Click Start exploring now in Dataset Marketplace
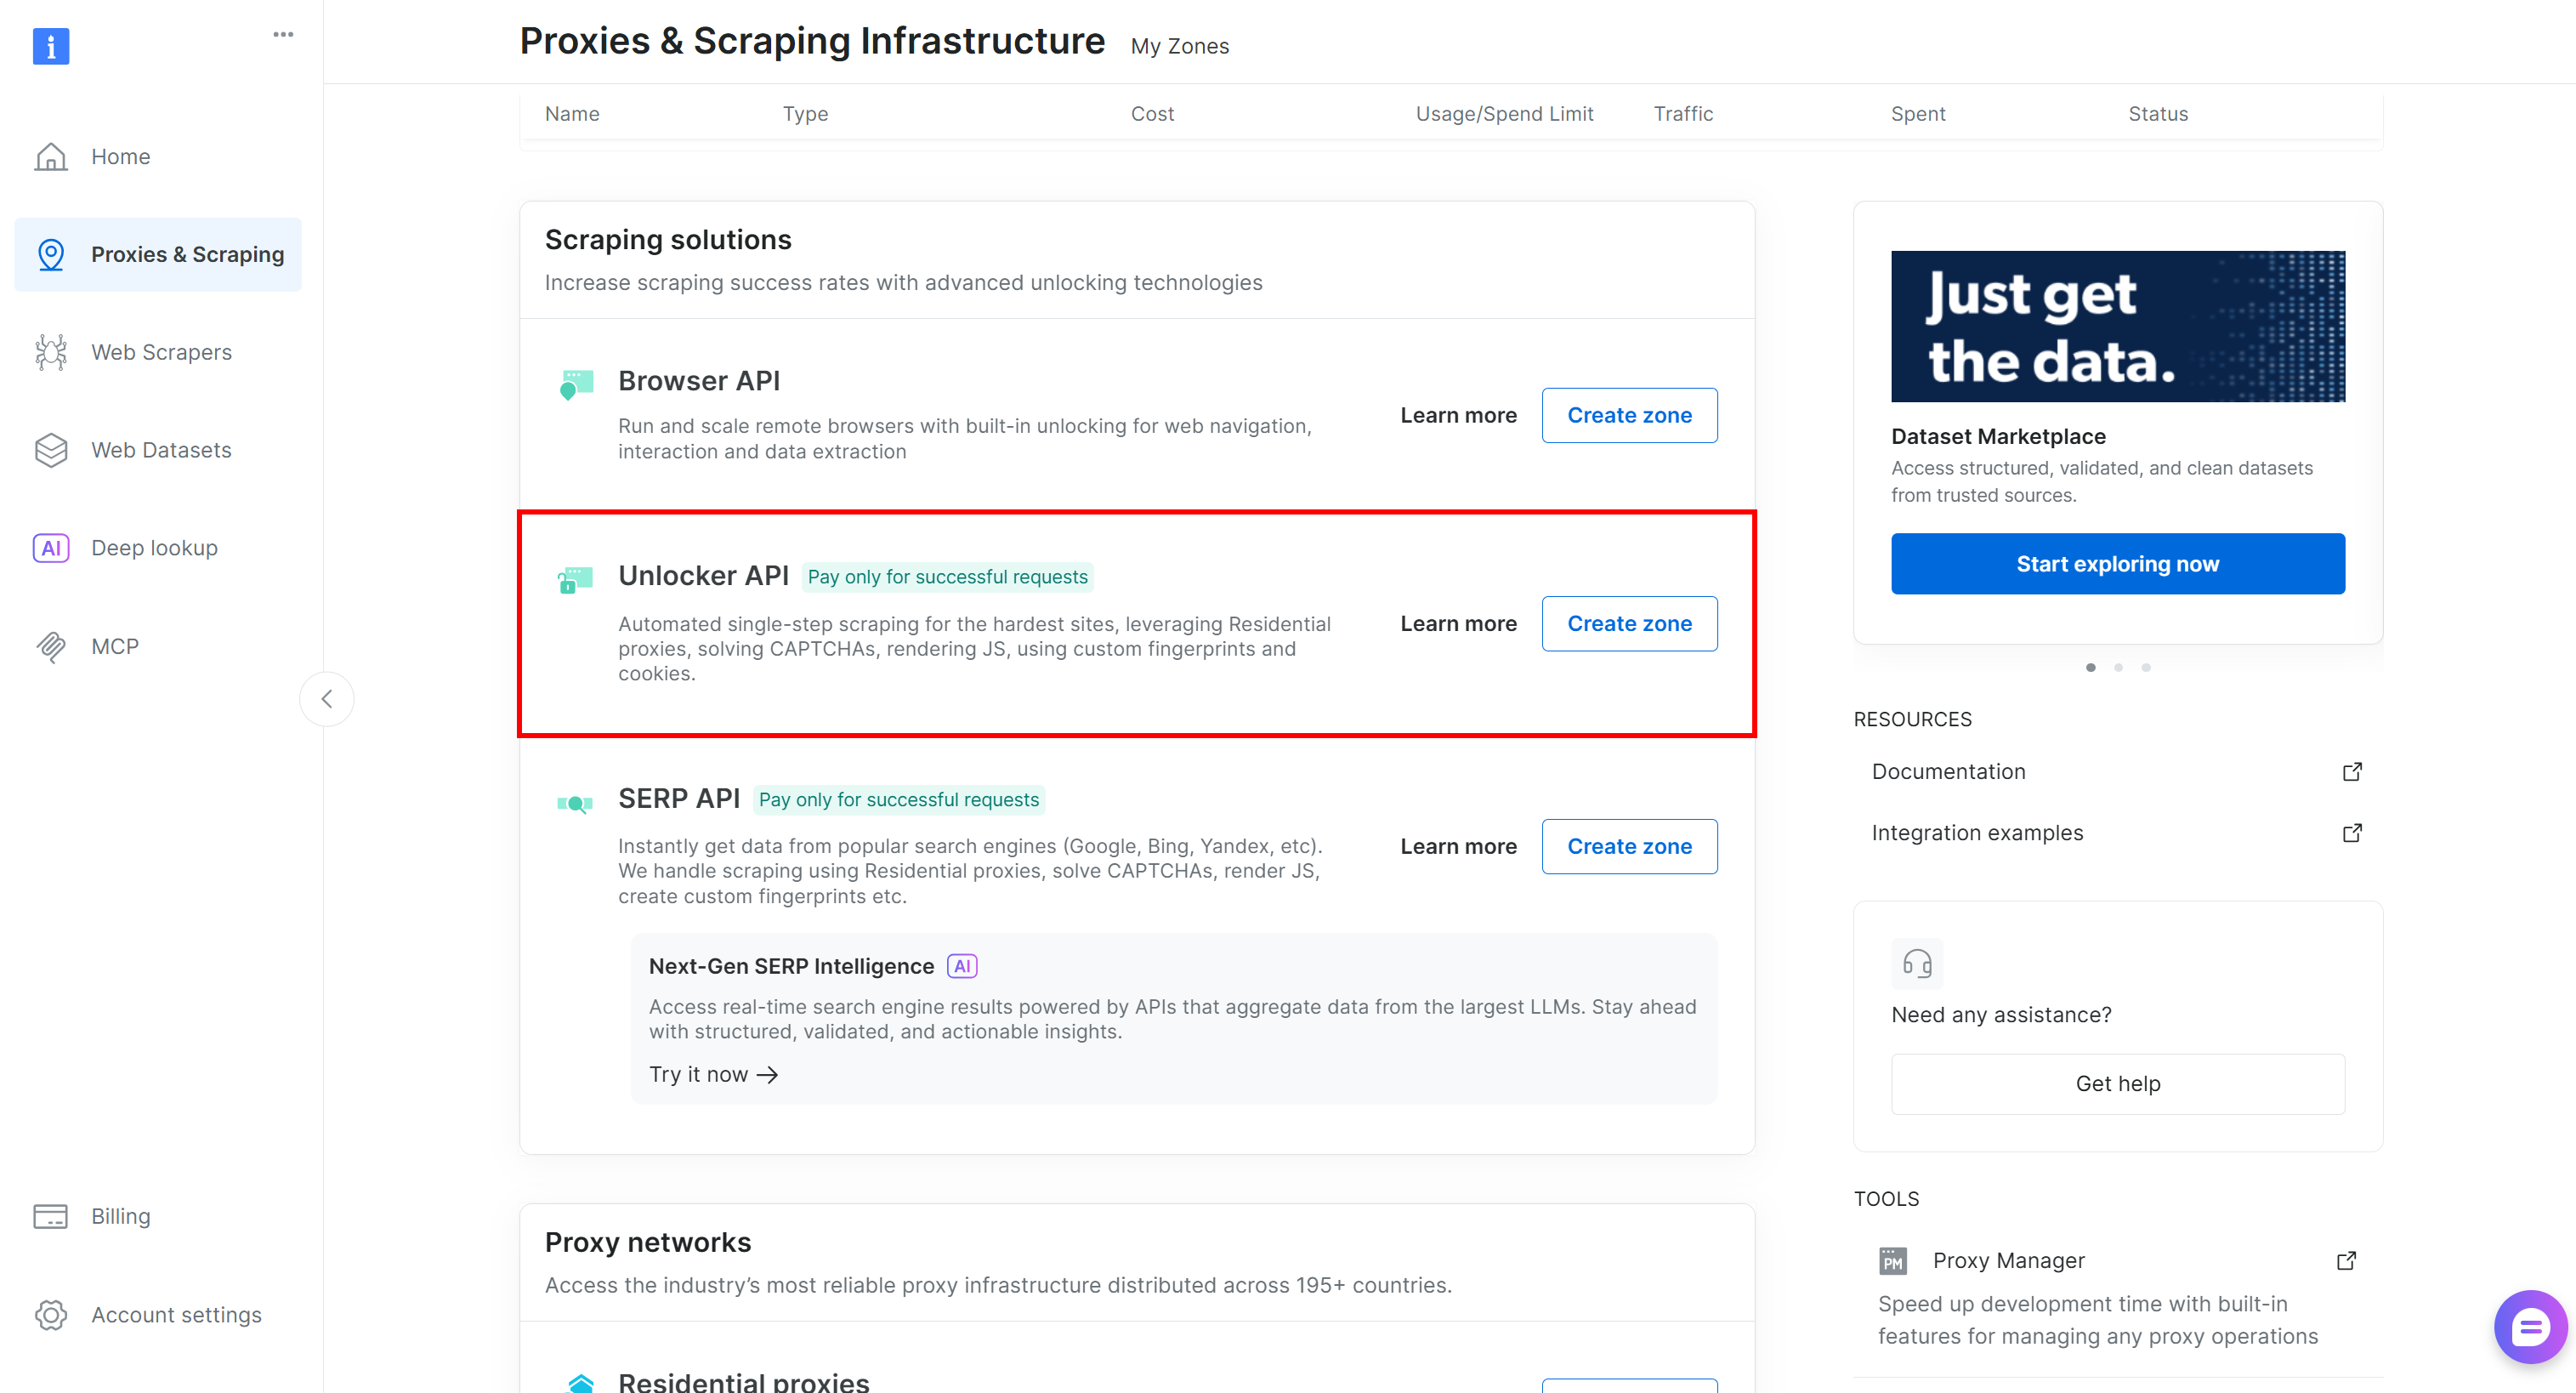The image size is (2576, 1393). pos(2117,563)
